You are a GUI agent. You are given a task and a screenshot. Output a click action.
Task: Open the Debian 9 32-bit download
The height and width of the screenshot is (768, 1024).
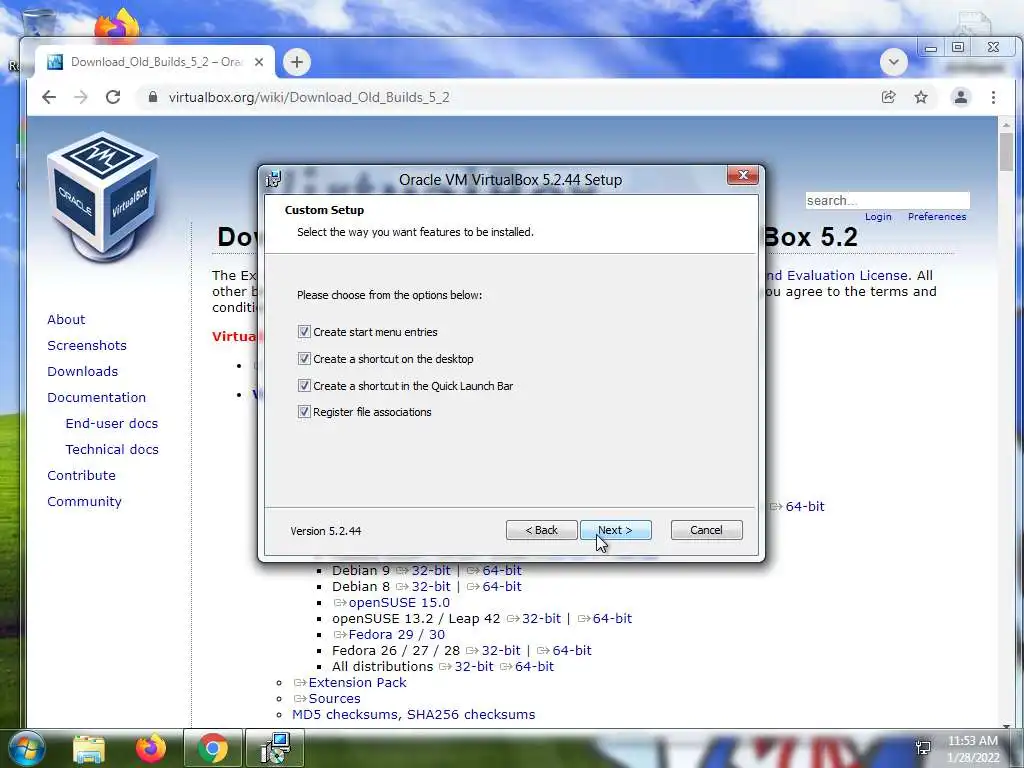(431, 571)
